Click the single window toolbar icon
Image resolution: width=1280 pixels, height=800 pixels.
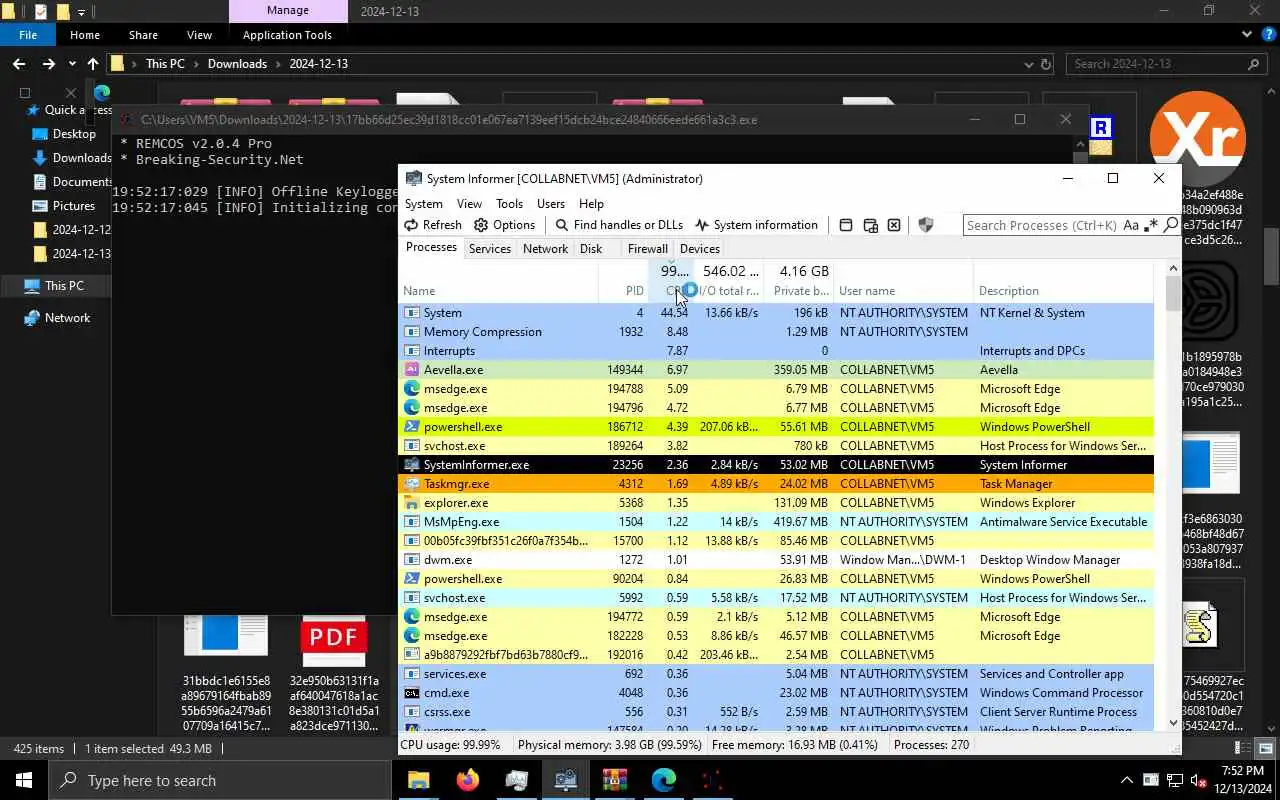pos(846,225)
